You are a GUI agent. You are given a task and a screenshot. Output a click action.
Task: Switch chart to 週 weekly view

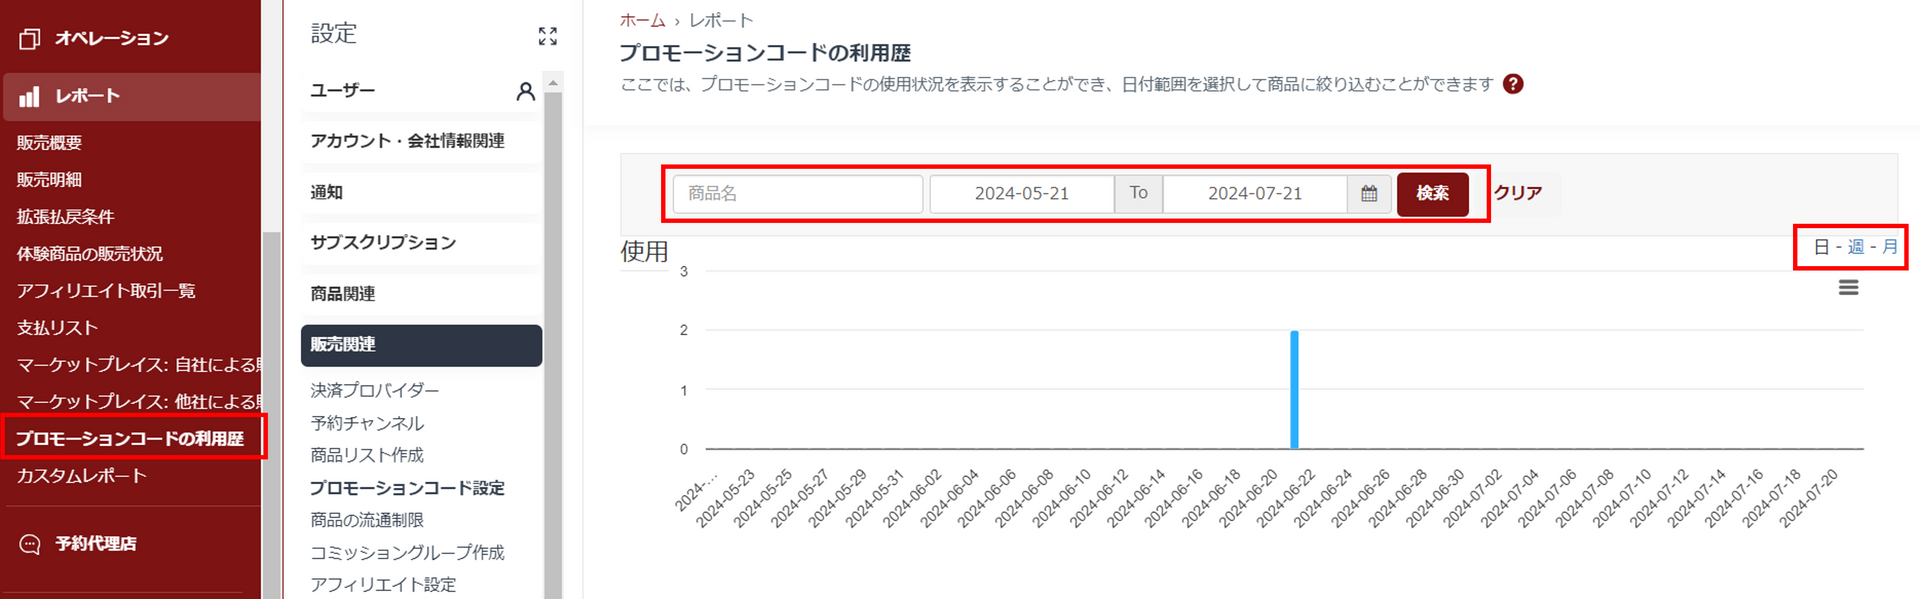pyautogui.click(x=1855, y=247)
